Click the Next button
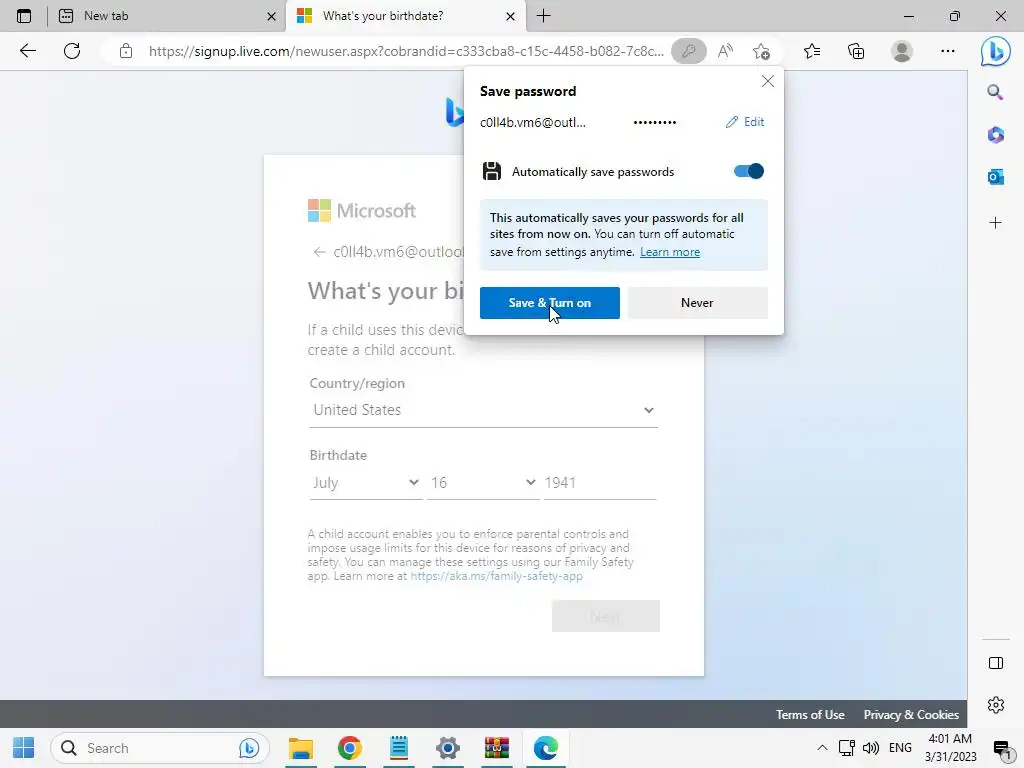Screen dimensions: 1024x768 click(605, 616)
